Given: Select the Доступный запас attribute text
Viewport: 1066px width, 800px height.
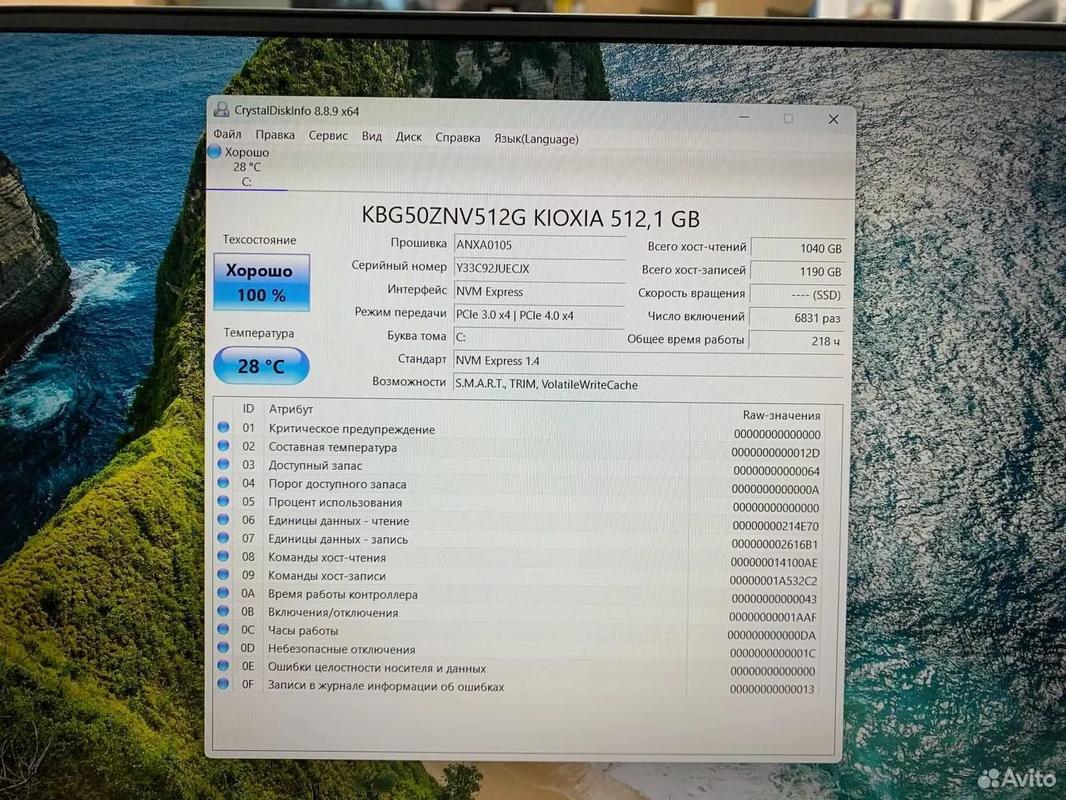Looking at the screenshot, I should (x=315, y=466).
